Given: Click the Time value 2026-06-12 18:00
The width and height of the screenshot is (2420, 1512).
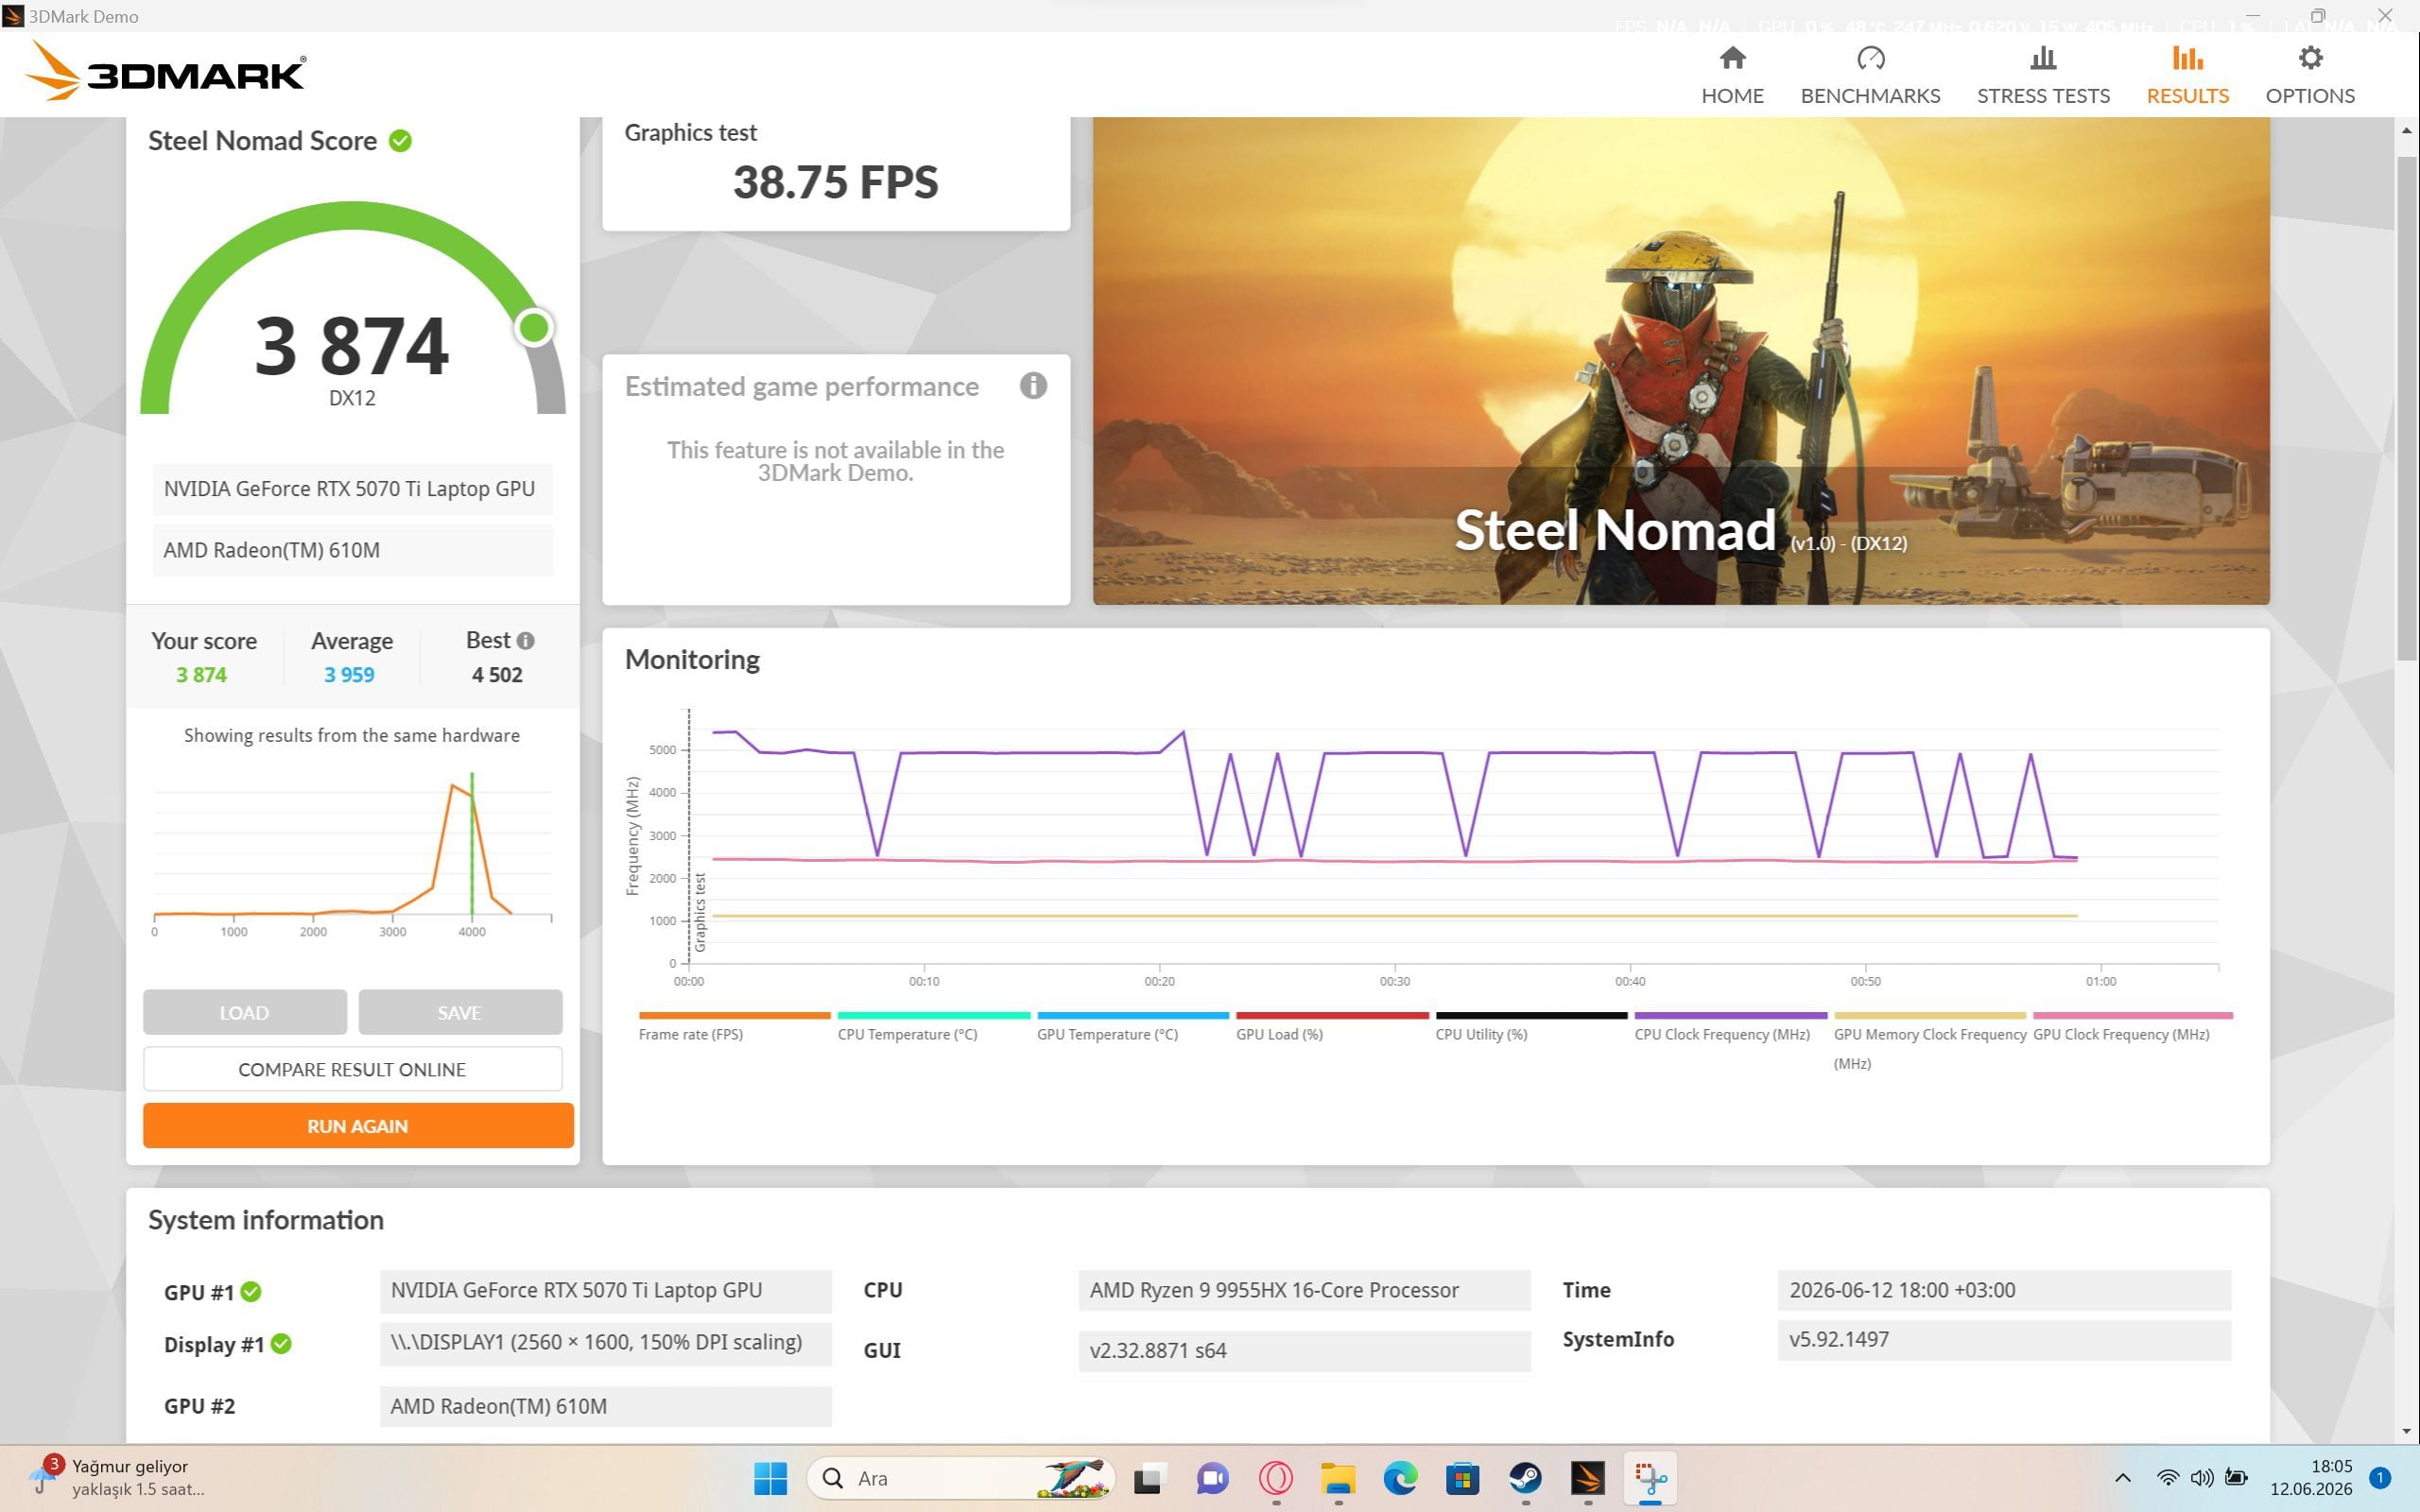Looking at the screenshot, I should click(x=2004, y=1290).
